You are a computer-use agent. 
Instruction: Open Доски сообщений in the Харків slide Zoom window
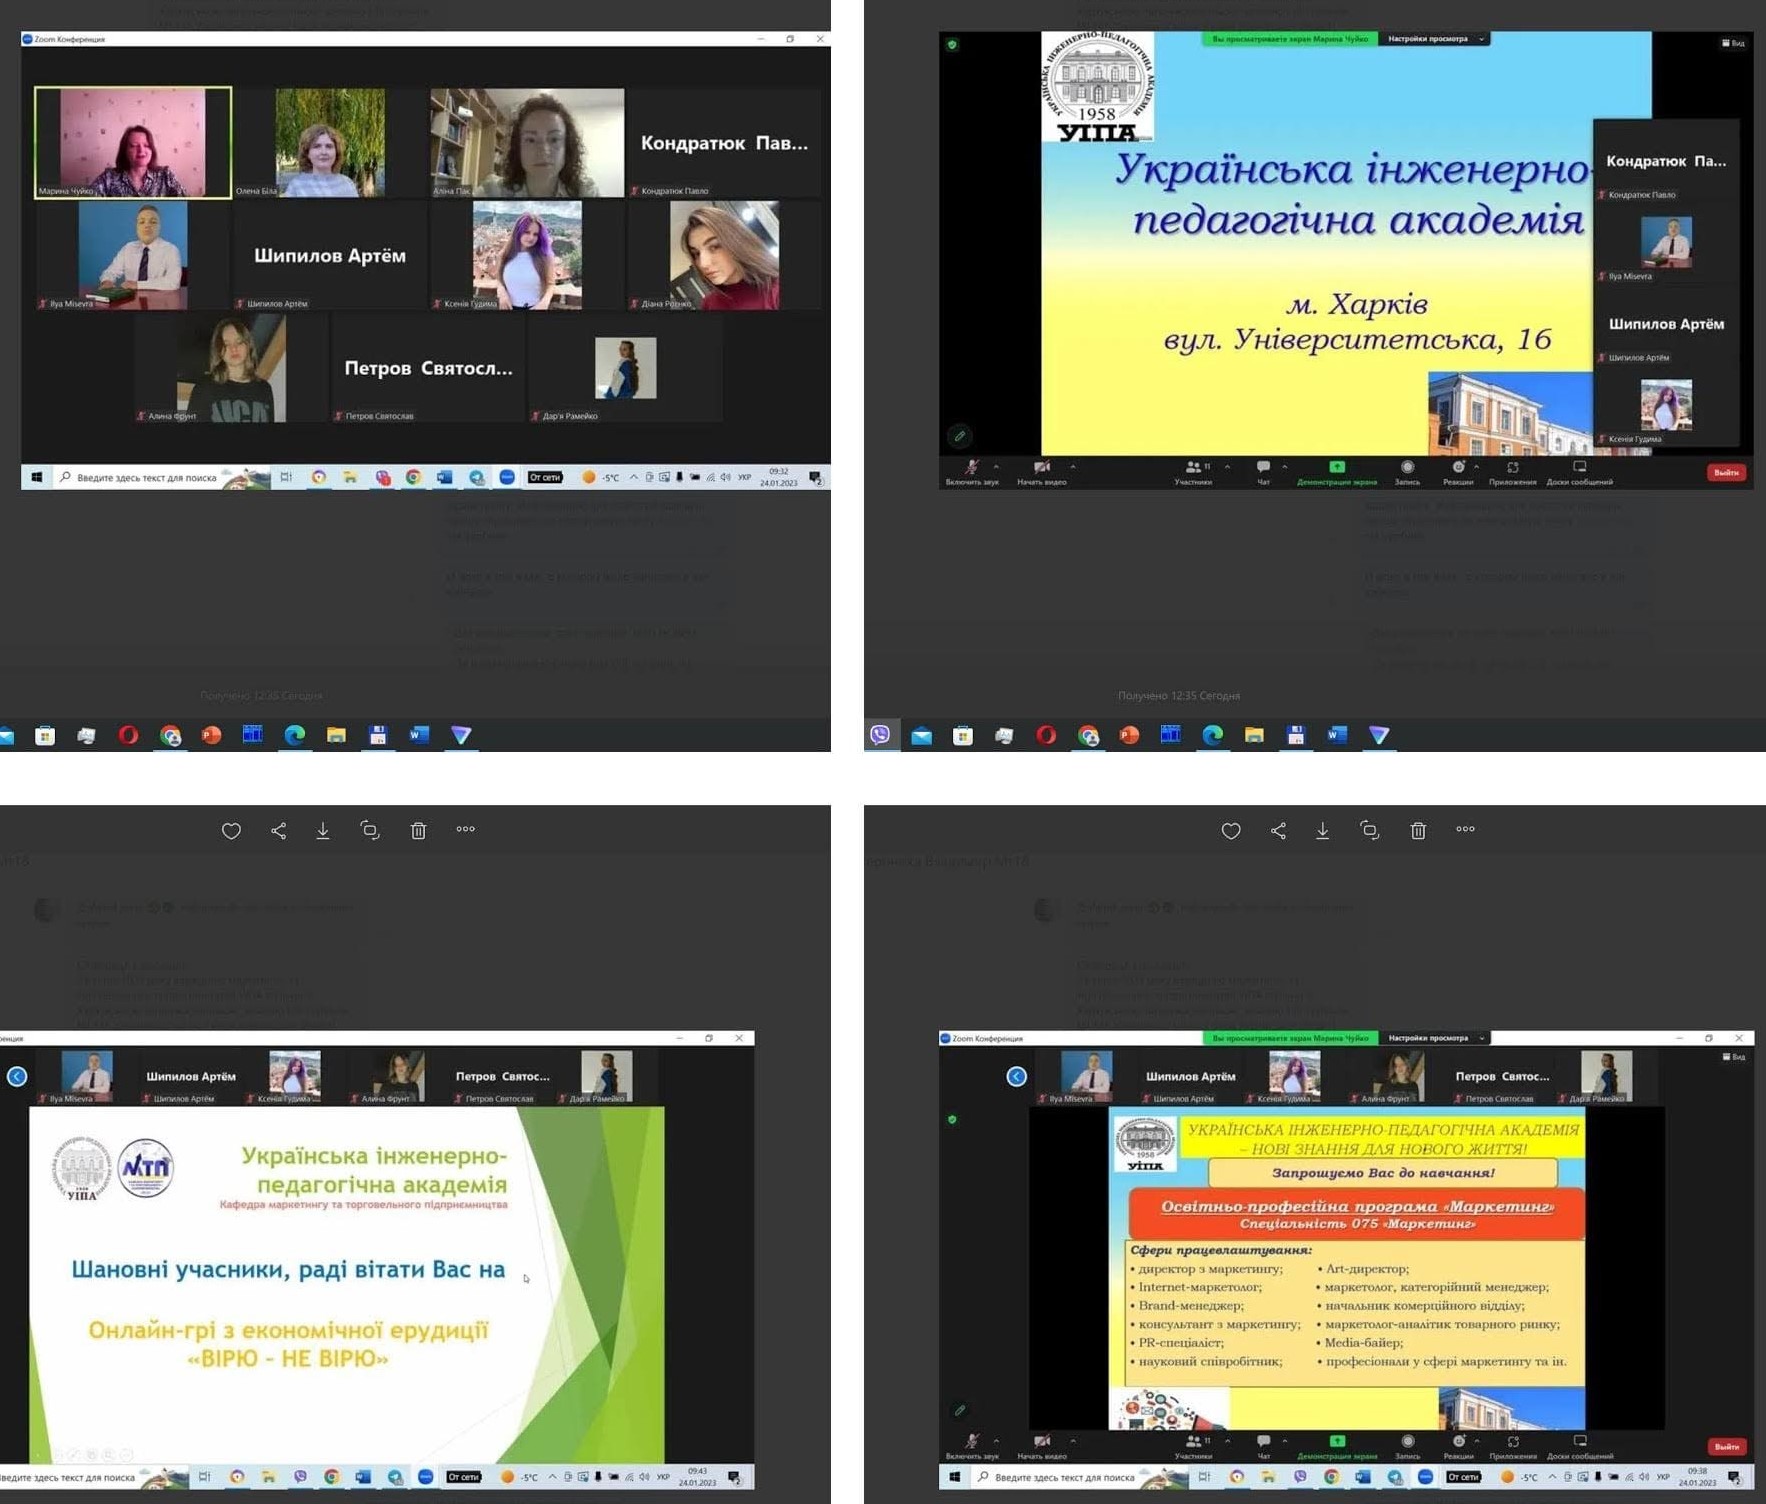(1580, 472)
